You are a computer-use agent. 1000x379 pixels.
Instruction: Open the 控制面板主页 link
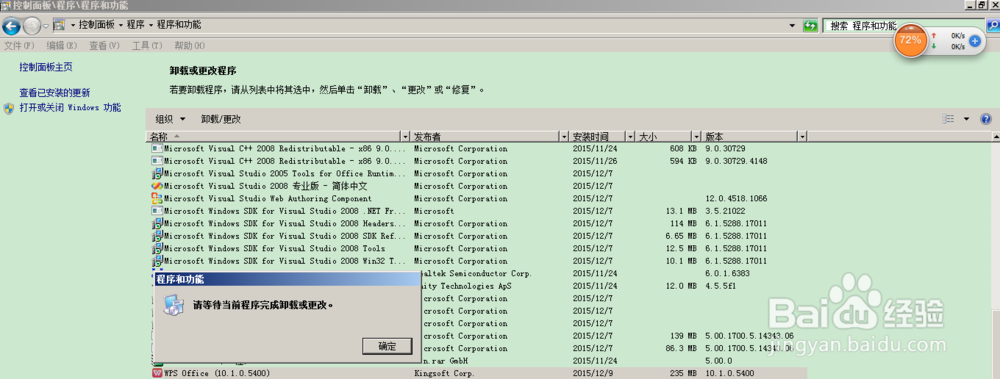click(46, 67)
